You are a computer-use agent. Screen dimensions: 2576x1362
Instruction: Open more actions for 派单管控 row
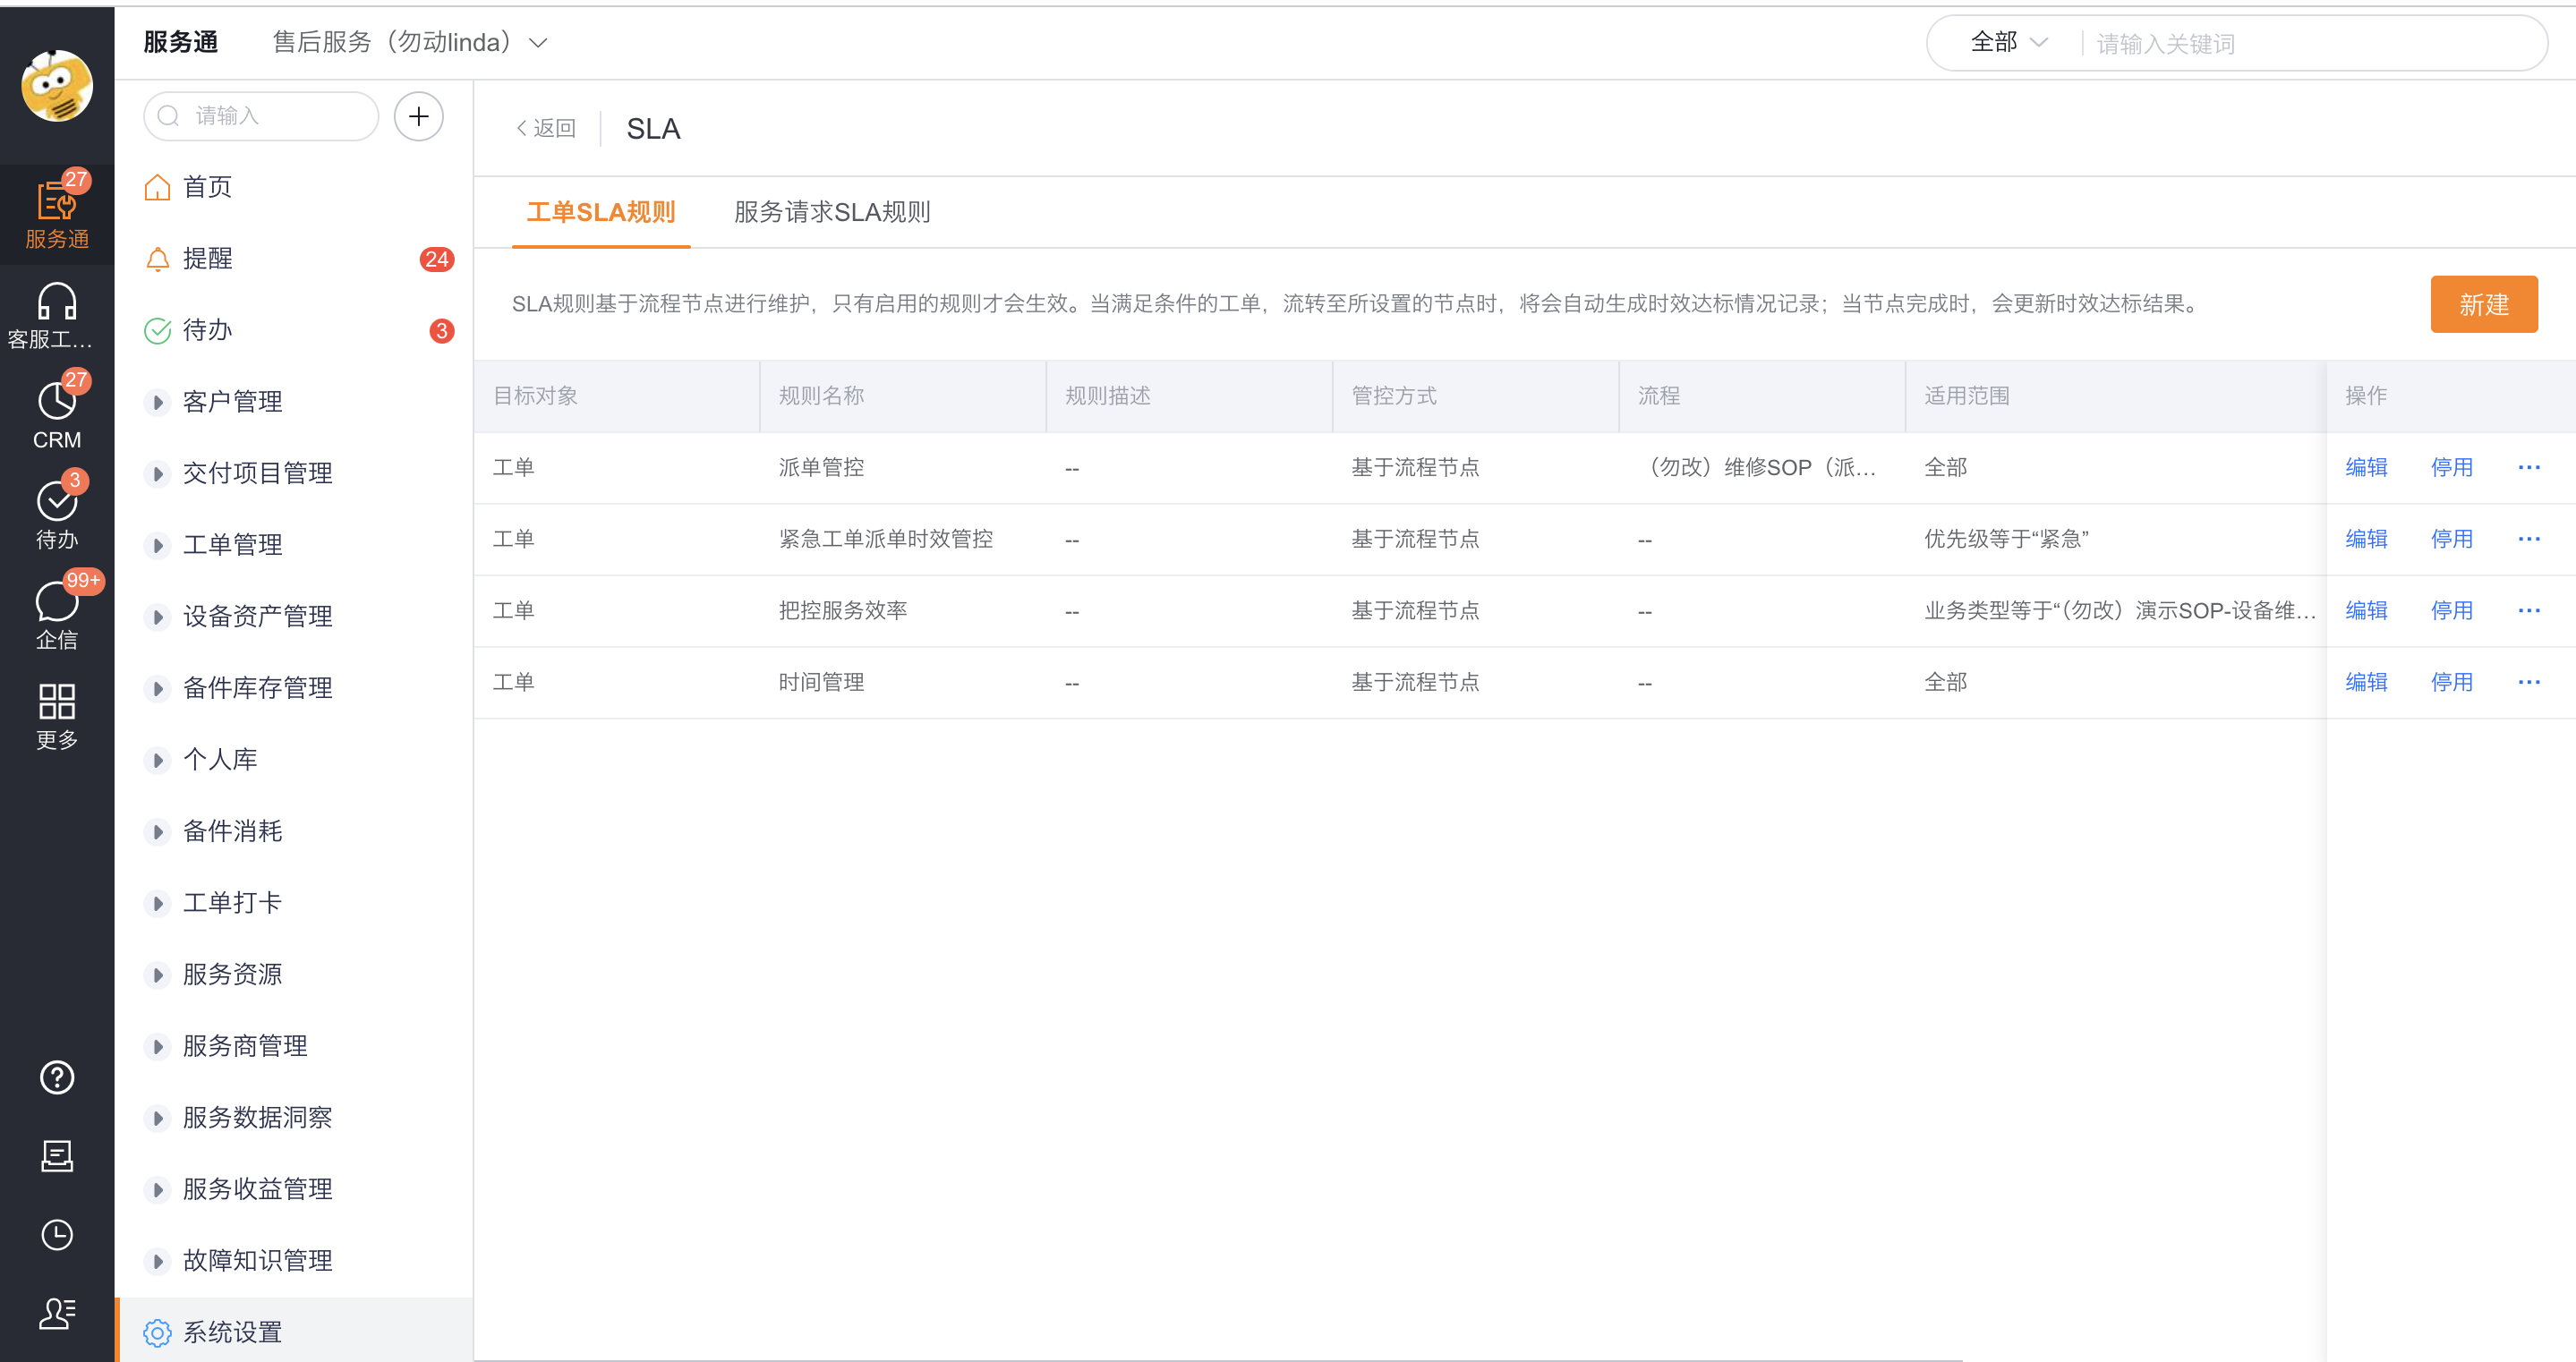click(2528, 467)
